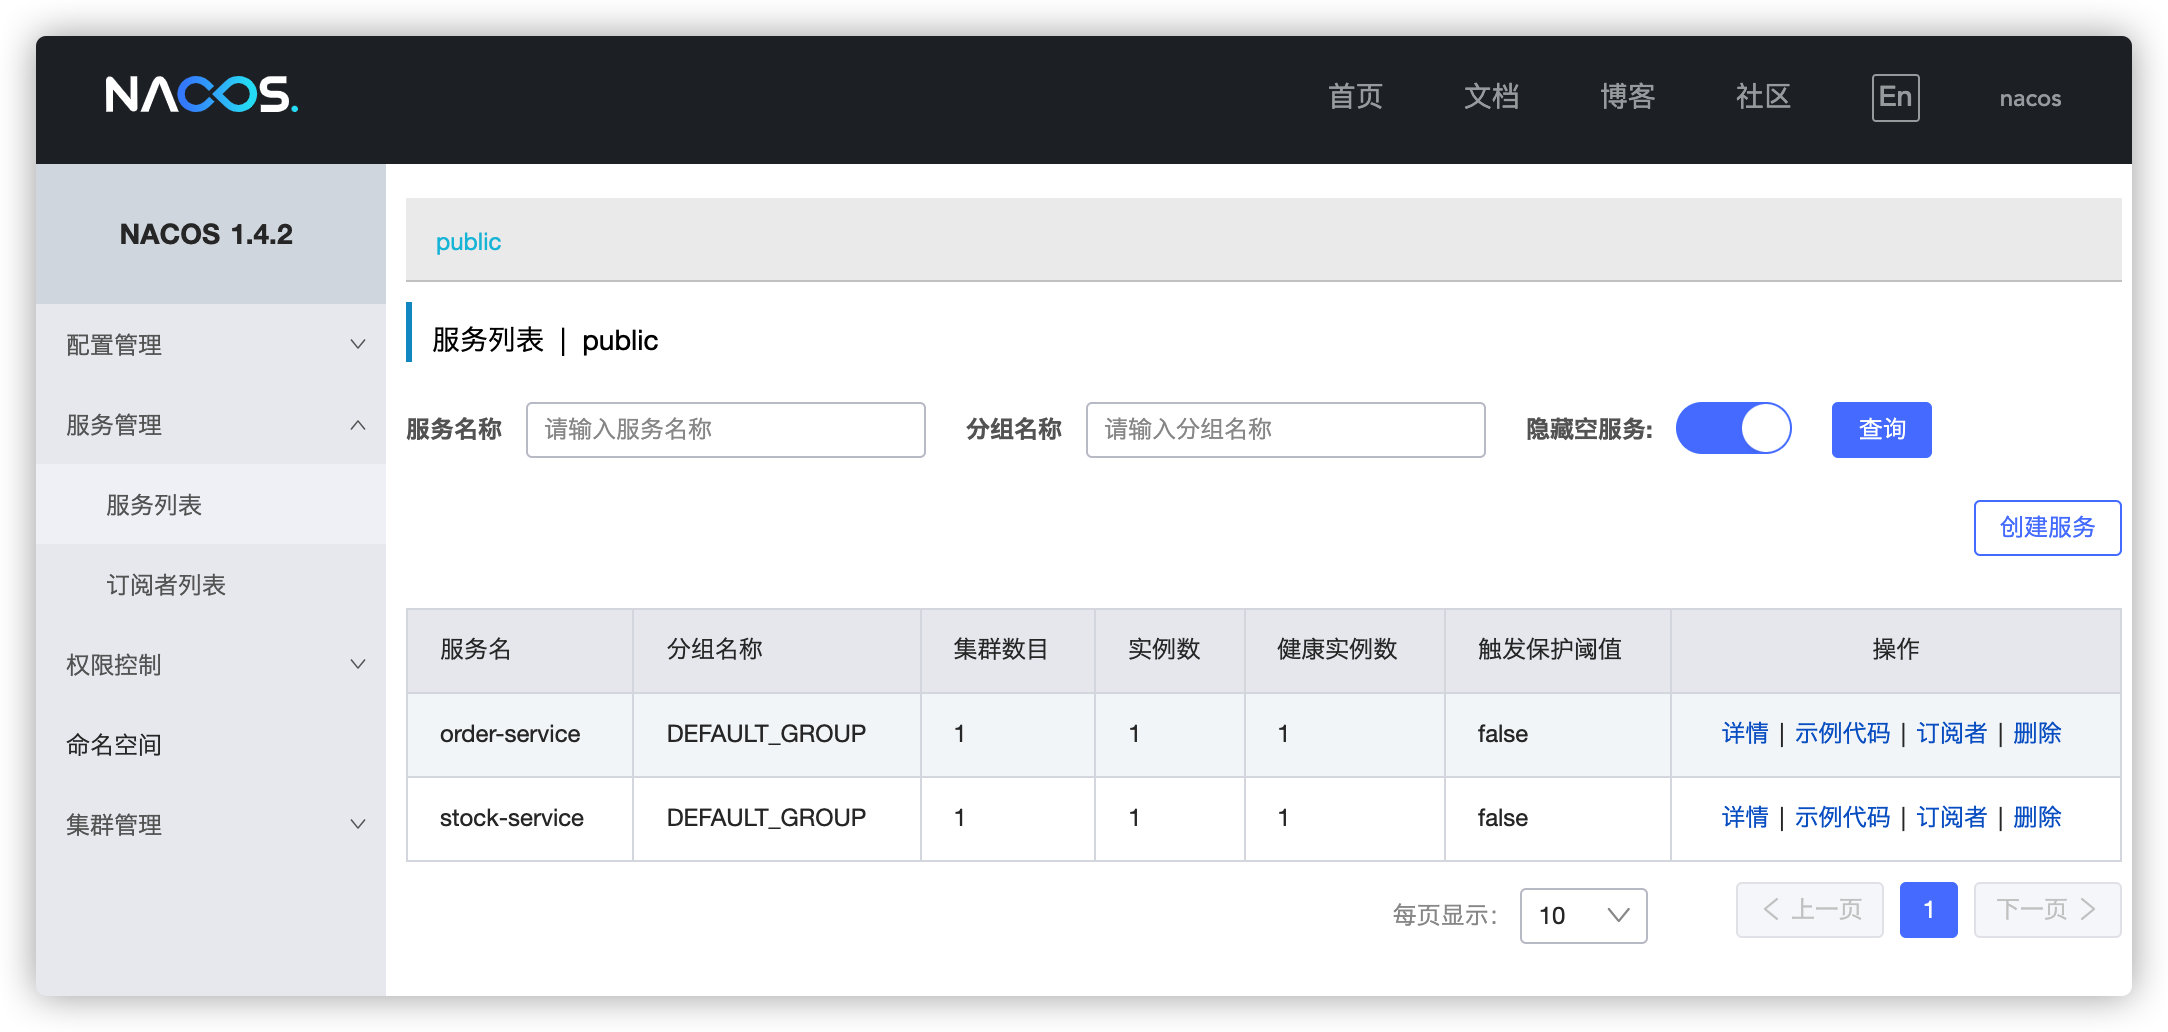Open 文档 in top navigation
This screenshot has width=2168, height=1032.
coord(1491,97)
